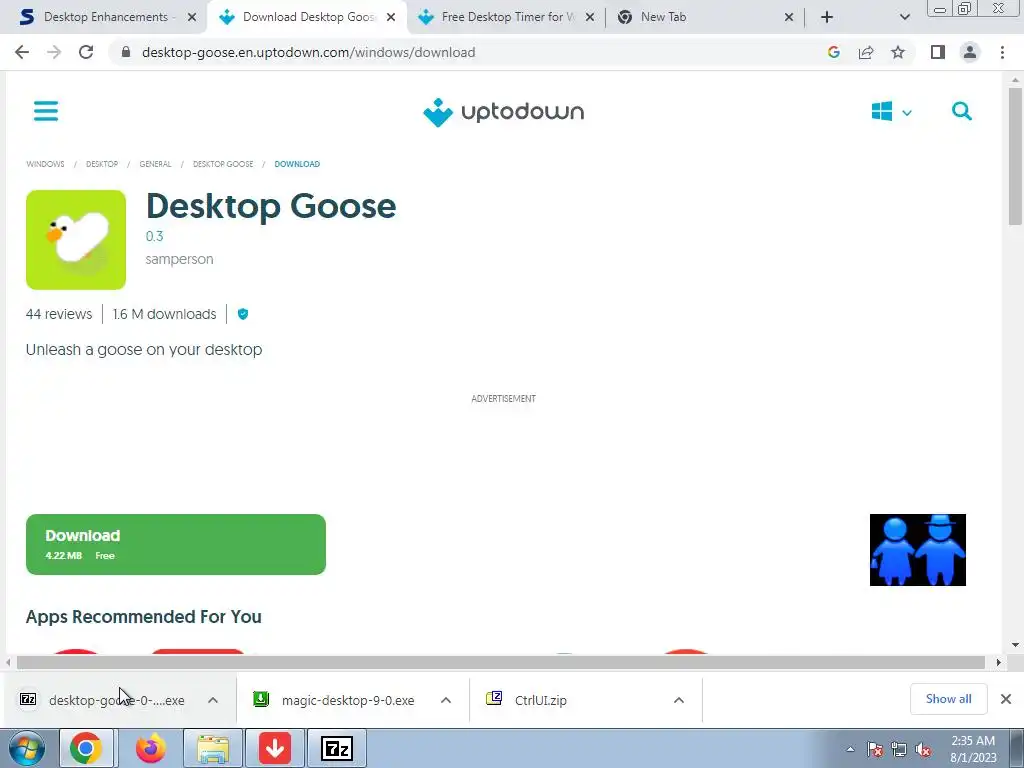Open the GENERAL breadcrumb link
Image resolution: width=1024 pixels, height=768 pixels.
point(155,164)
